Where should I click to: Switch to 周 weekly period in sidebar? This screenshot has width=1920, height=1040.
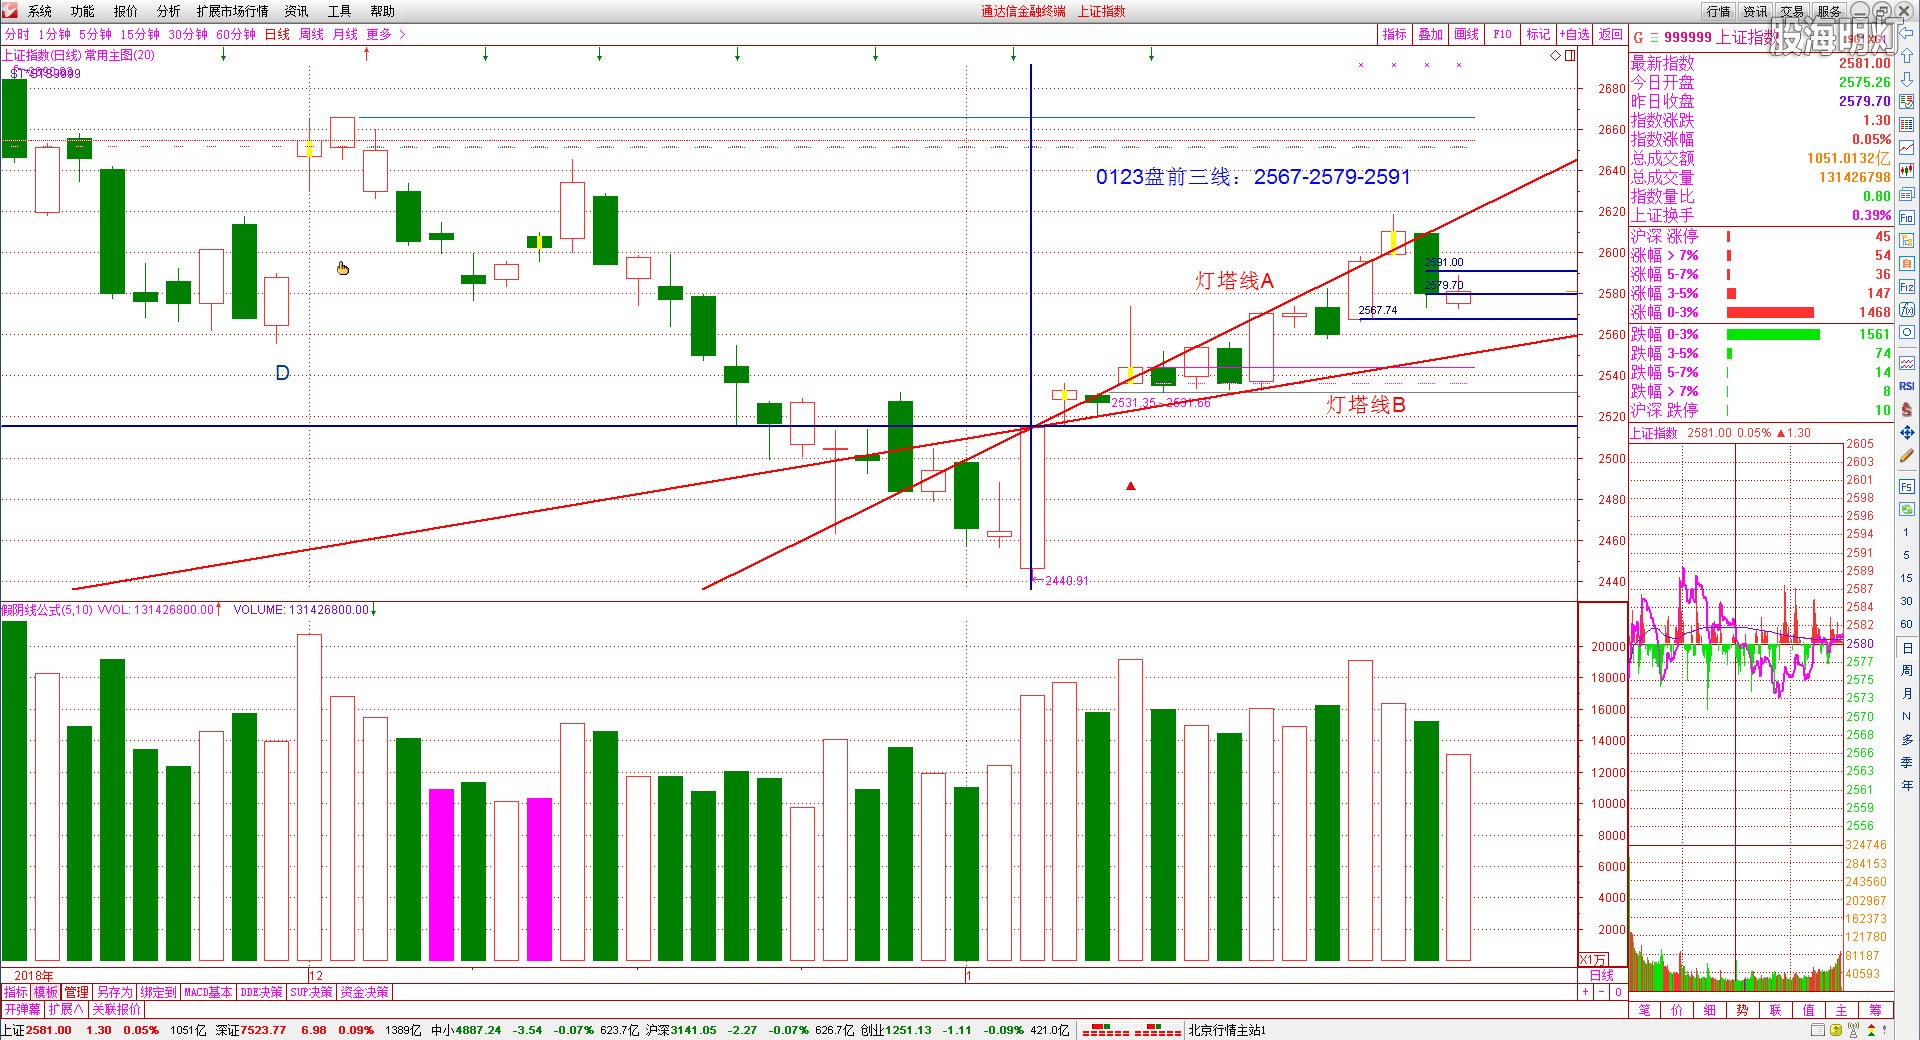pos(1907,671)
